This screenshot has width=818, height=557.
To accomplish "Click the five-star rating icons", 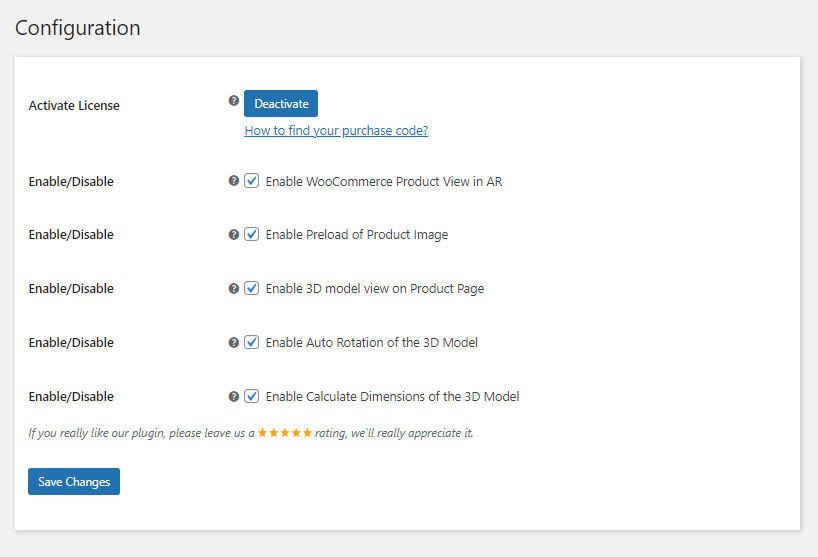I will pyautogui.click(x=285, y=432).
